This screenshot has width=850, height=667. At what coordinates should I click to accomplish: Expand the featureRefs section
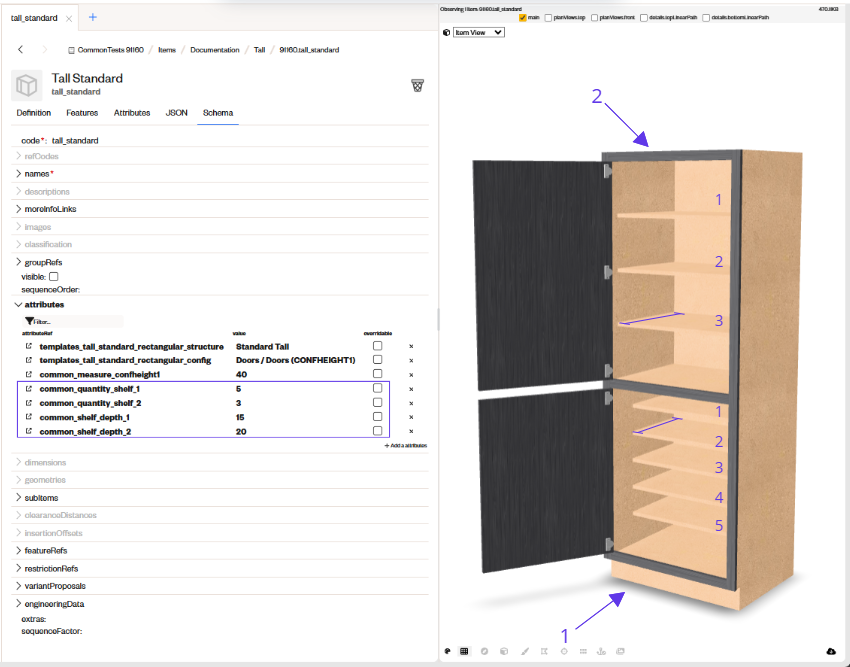pos(18,550)
